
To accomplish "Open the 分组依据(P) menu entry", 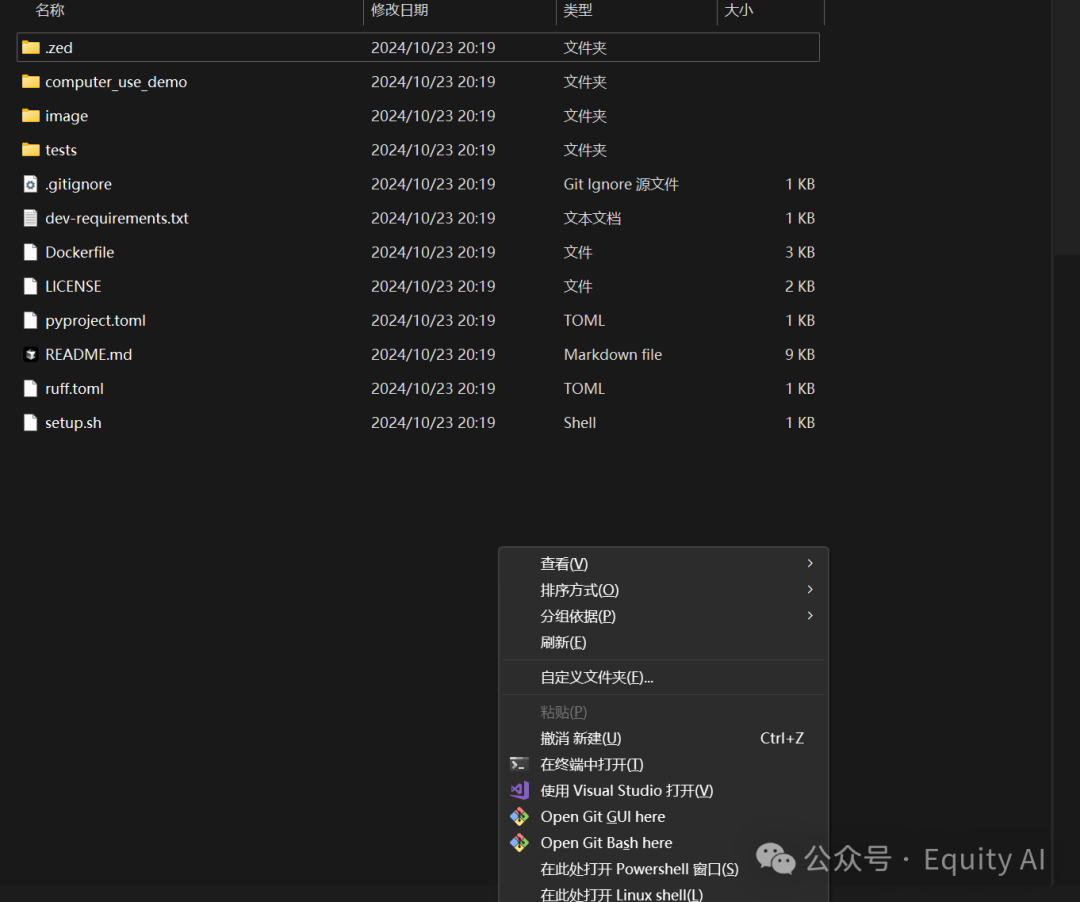I will tap(664, 616).
